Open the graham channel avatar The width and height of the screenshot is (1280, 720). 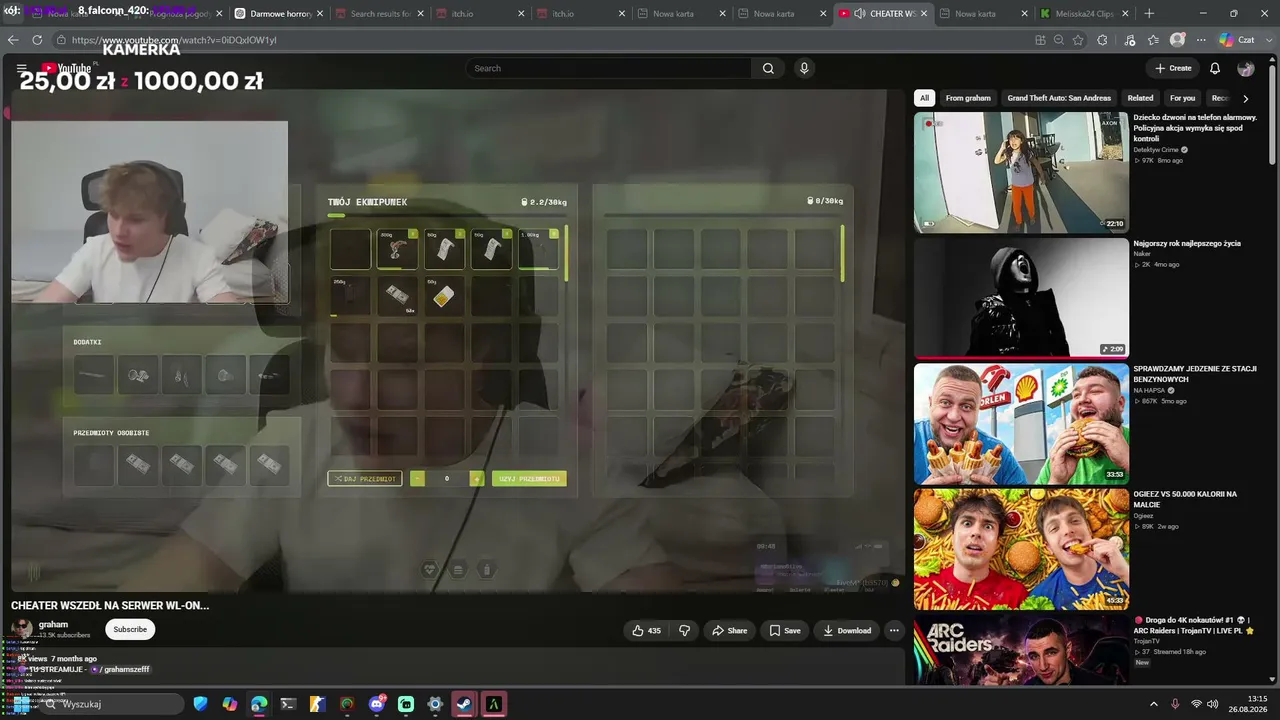pyautogui.click(x=21, y=629)
